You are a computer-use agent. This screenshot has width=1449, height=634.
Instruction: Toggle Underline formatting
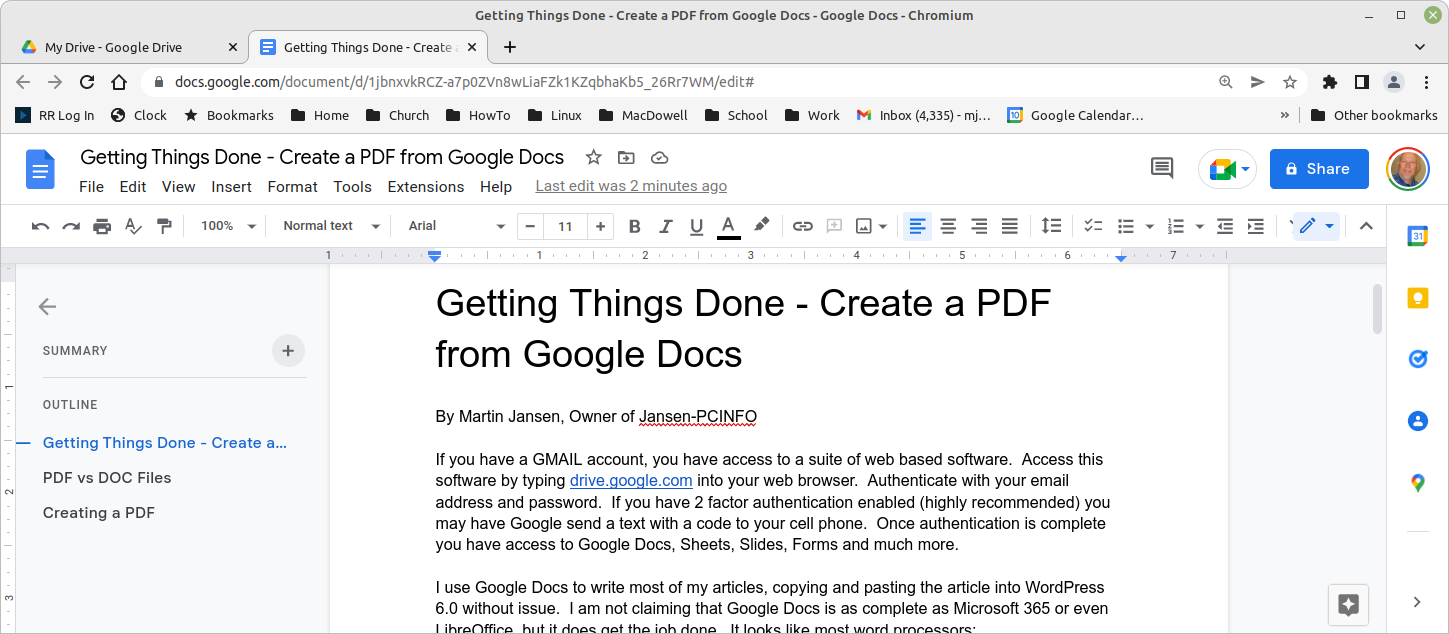coord(696,226)
